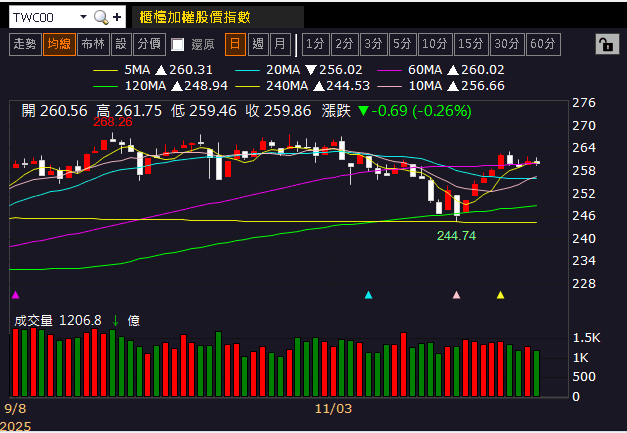Select the 60分 interval
The width and height of the screenshot is (627, 433).
coord(543,44)
